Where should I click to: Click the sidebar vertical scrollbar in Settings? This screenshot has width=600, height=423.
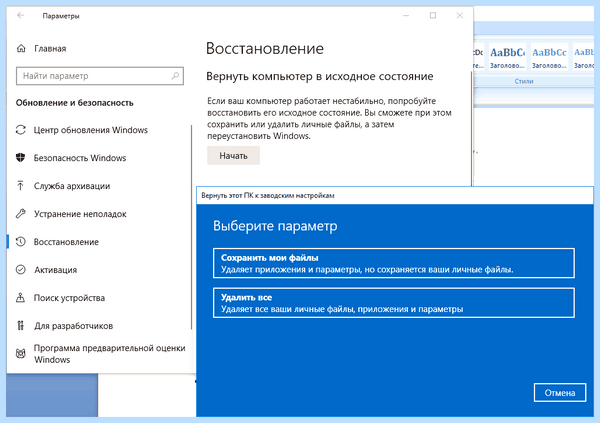(x=191, y=227)
